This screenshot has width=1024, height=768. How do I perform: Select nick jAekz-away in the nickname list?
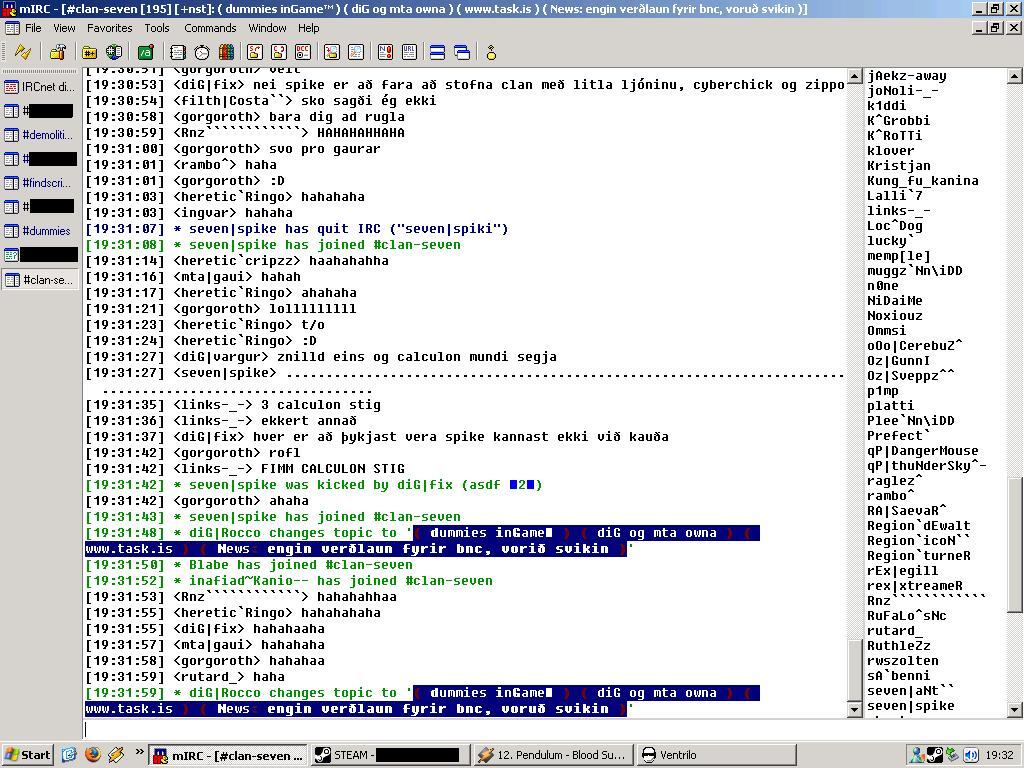pyautogui.click(x=906, y=76)
